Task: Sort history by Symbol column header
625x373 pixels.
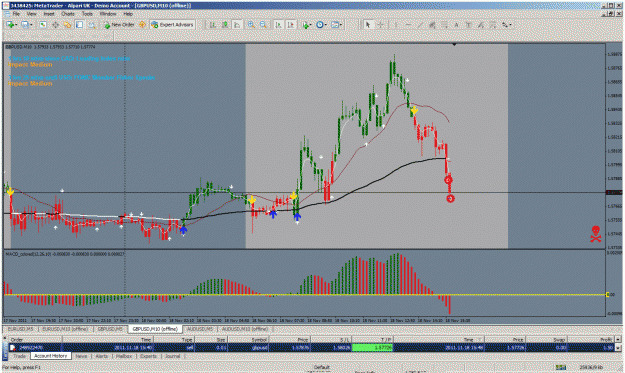Action: (248, 340)
